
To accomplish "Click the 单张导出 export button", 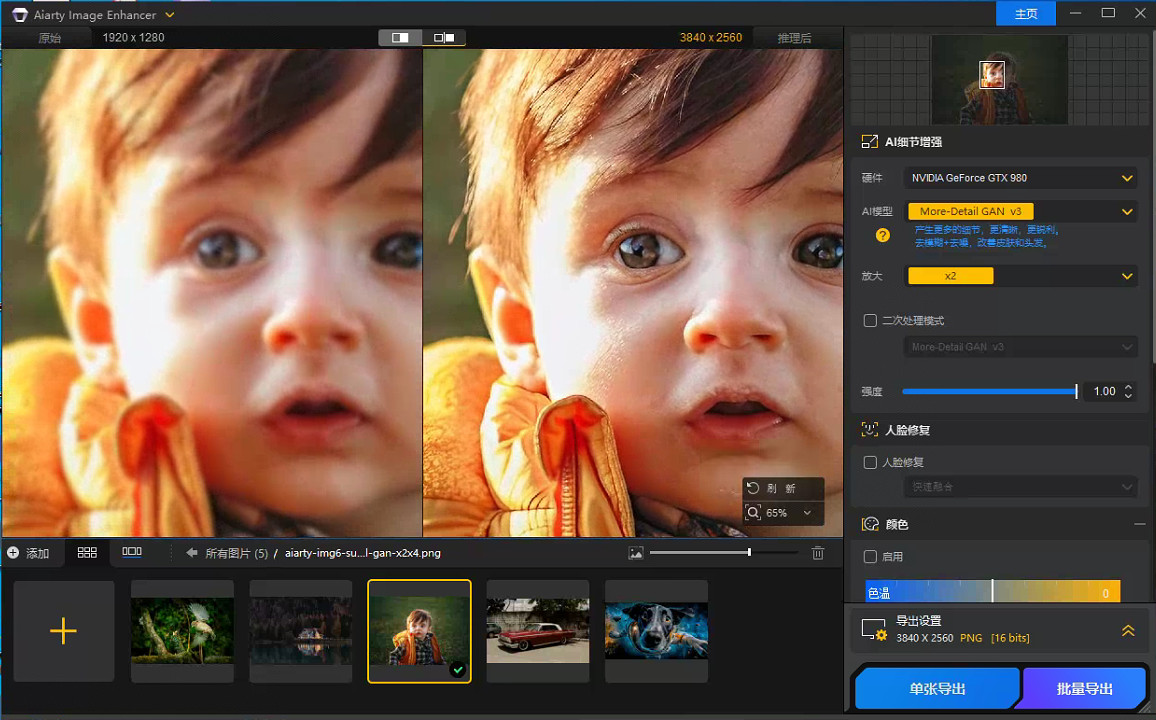I will (x=936, y=688).
